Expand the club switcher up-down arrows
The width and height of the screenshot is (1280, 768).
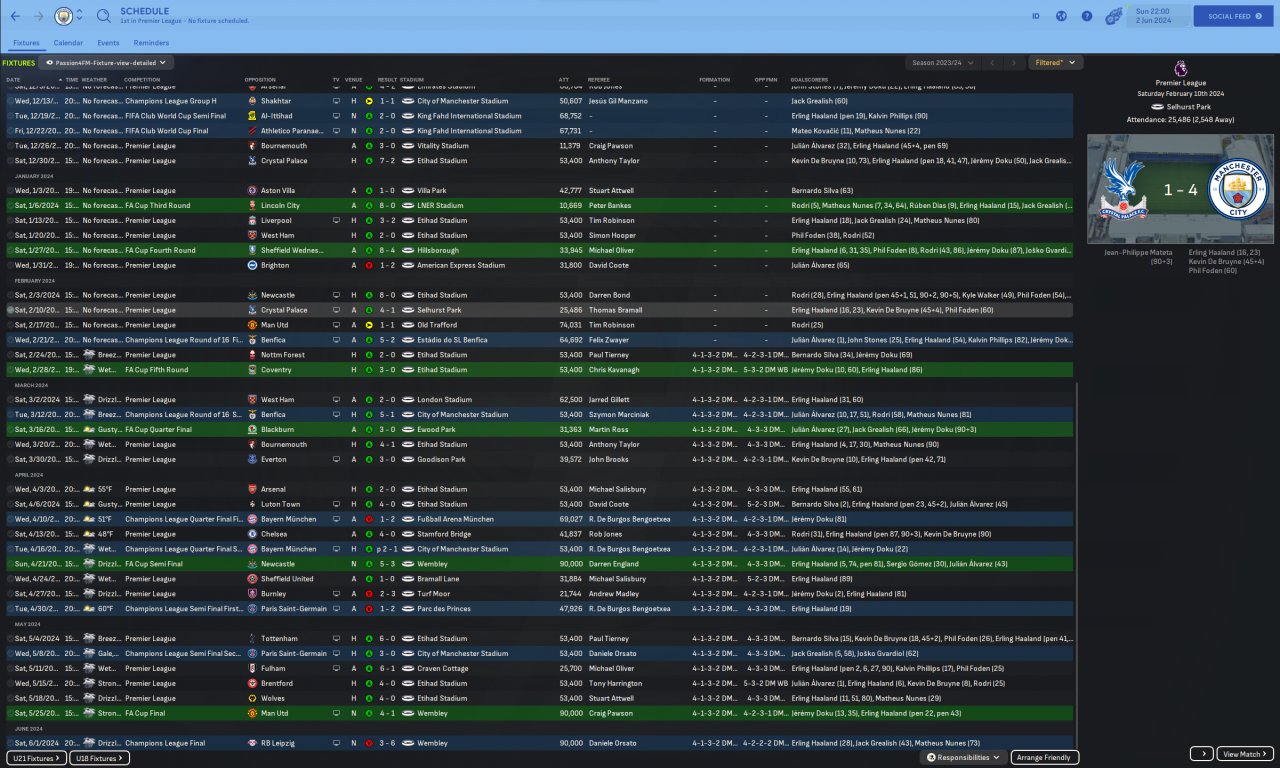tap(79, 16)
